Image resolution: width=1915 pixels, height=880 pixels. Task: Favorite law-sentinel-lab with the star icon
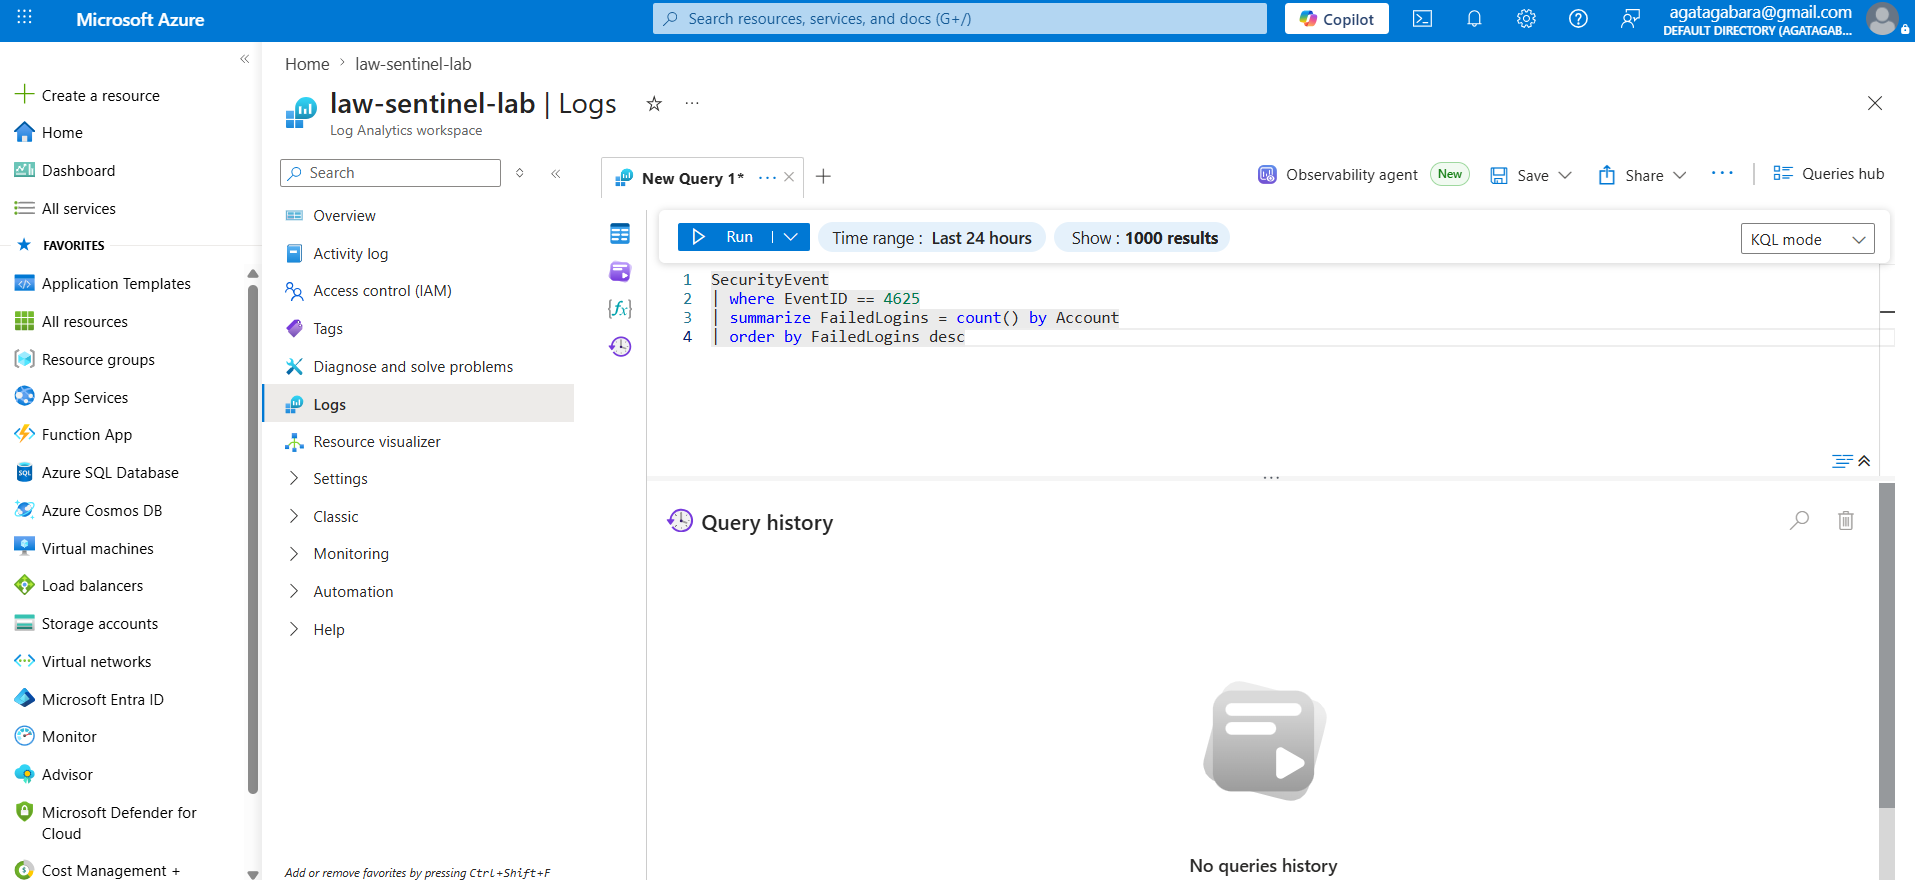[654, 103]
